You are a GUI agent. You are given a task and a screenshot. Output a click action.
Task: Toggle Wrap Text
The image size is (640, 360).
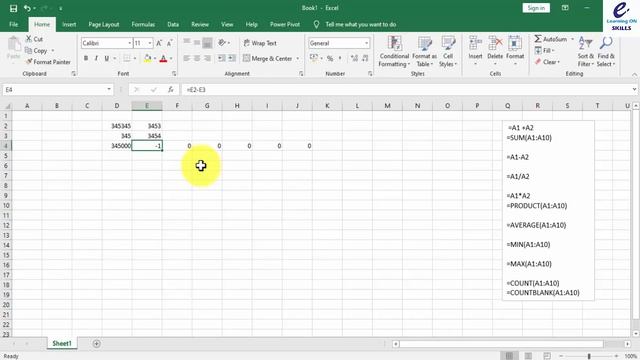click(260, 43)
